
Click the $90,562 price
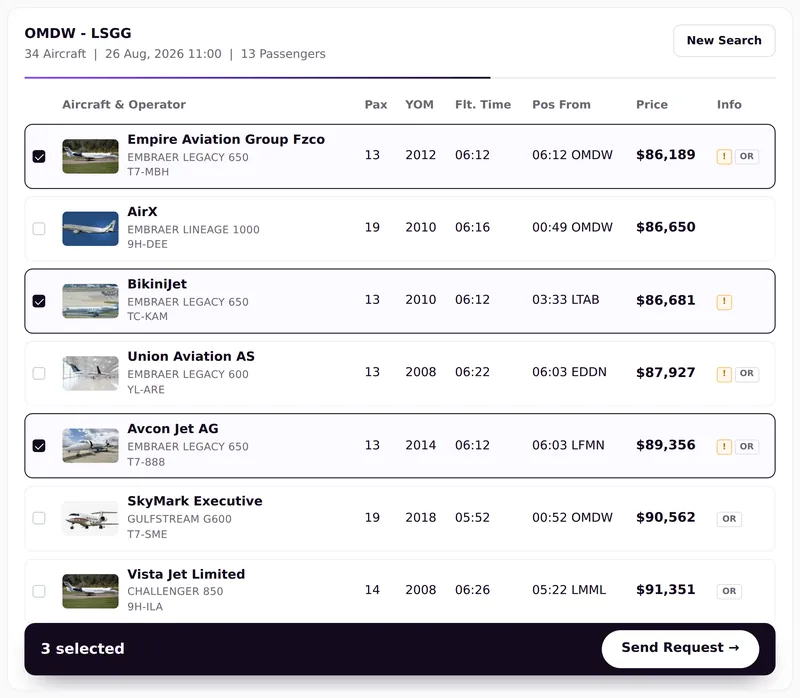[665, 517]
